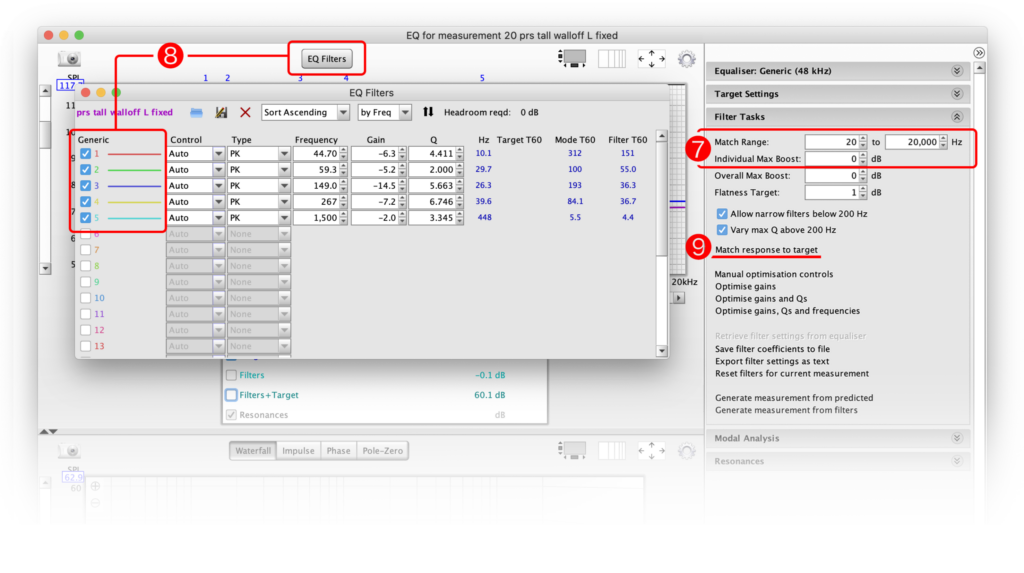
Task: Click the sort arrows icon beside by Freq
Action: pos(428,113)
